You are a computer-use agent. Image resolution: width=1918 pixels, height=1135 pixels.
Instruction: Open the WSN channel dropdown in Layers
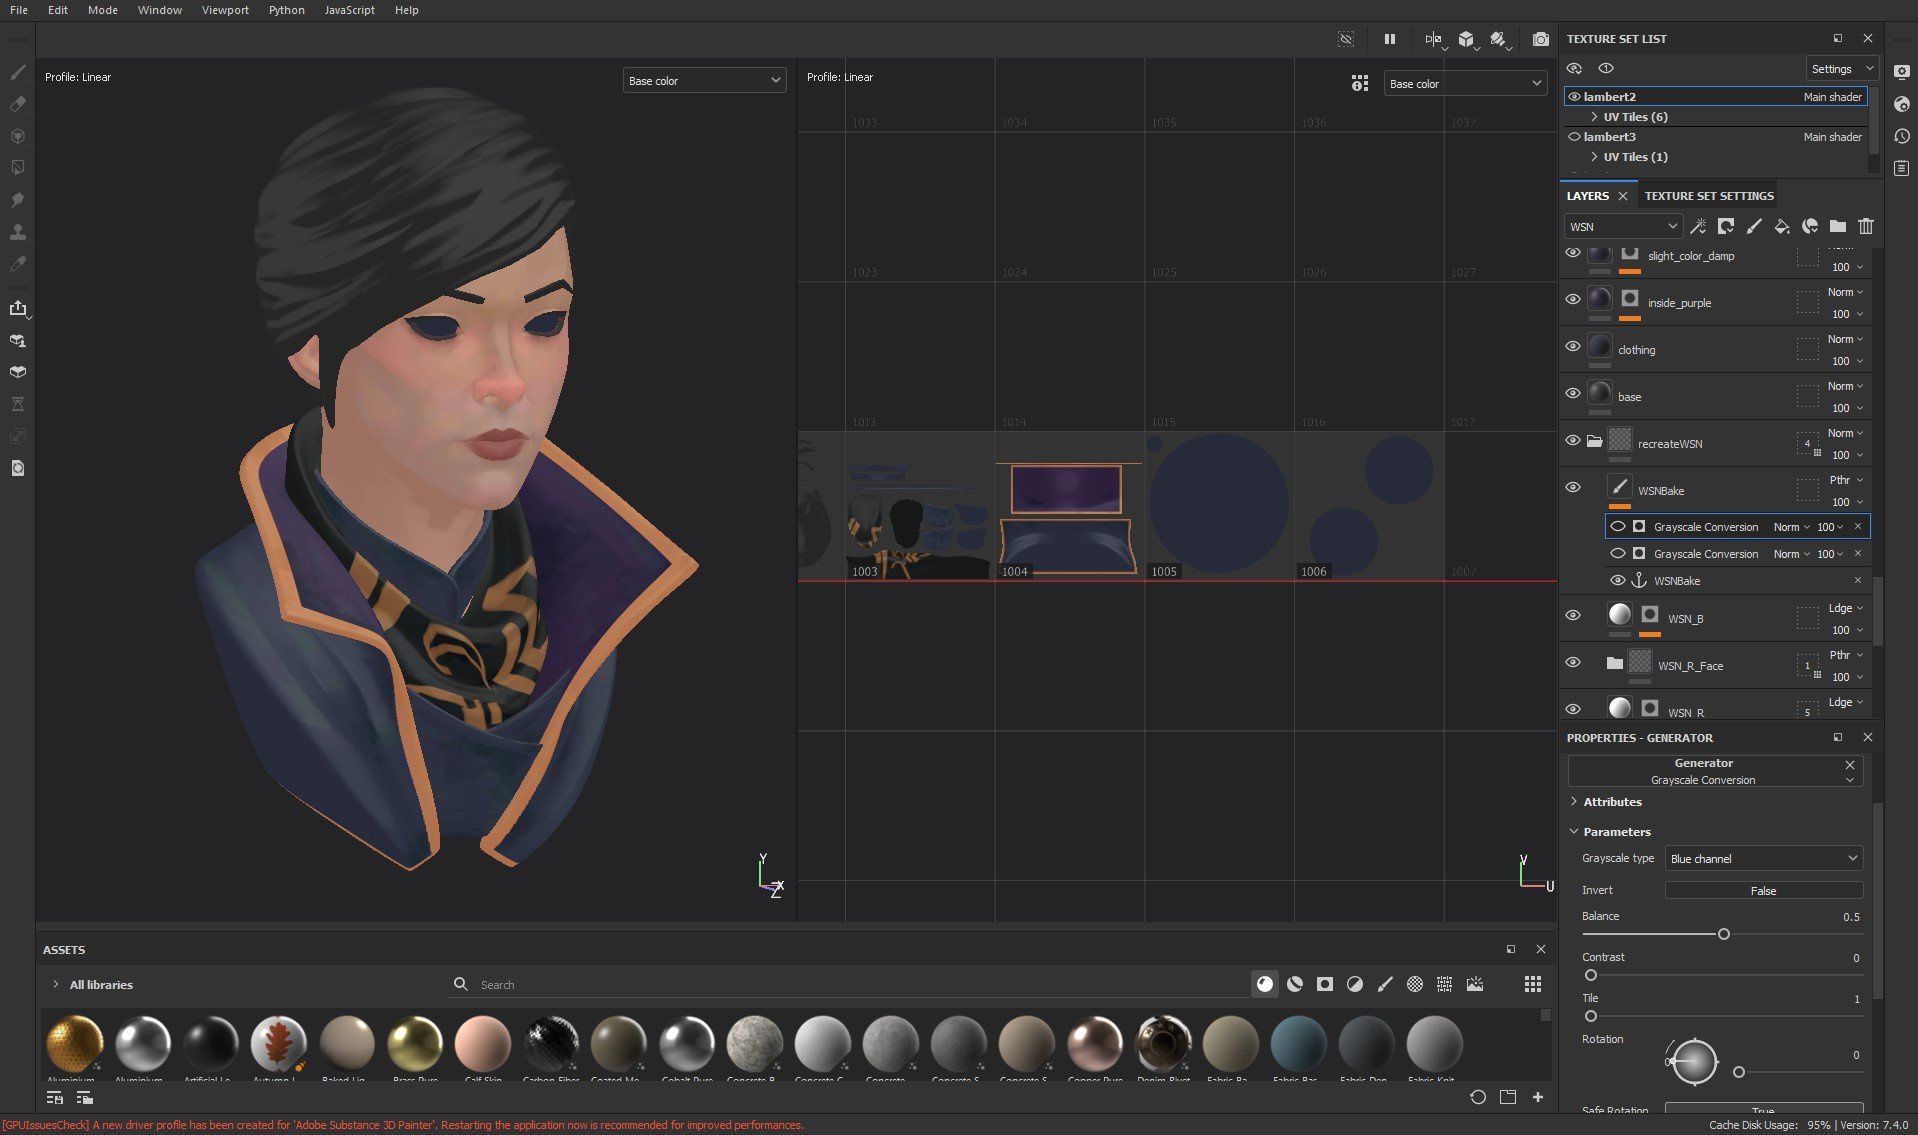[1623, 227]
